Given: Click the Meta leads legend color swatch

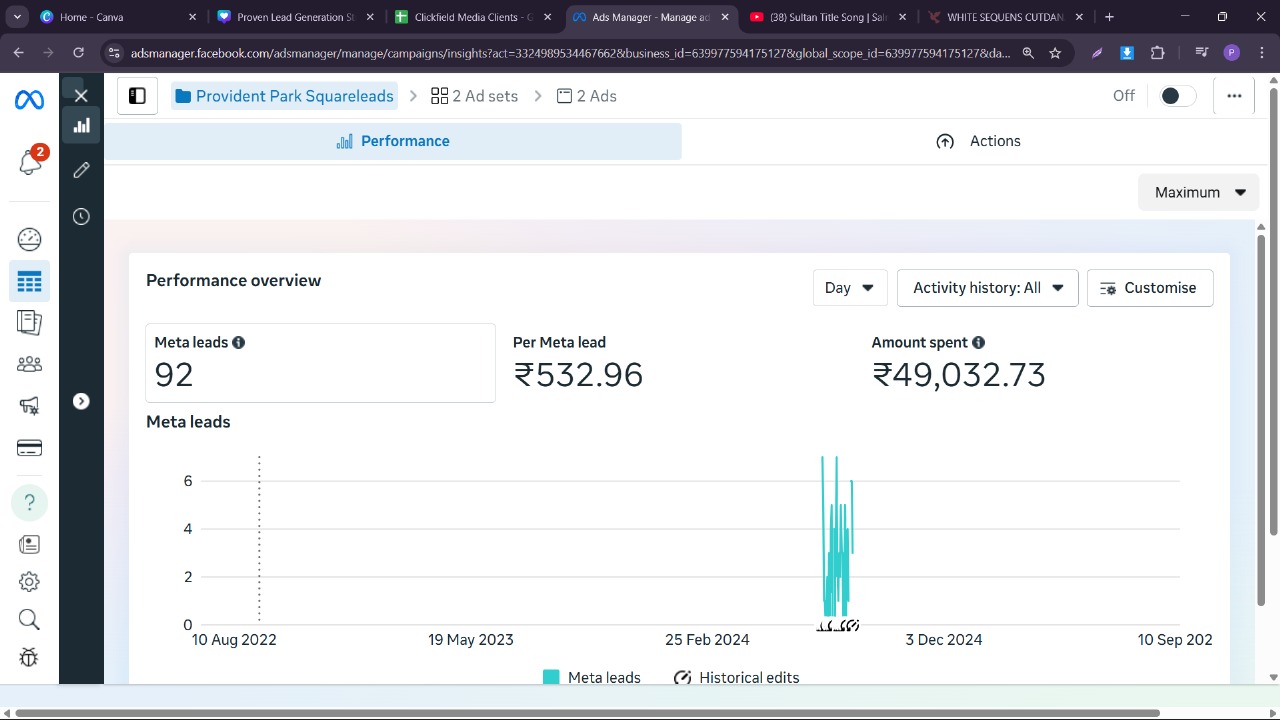Looking at the screenshot, I should 551,677.
